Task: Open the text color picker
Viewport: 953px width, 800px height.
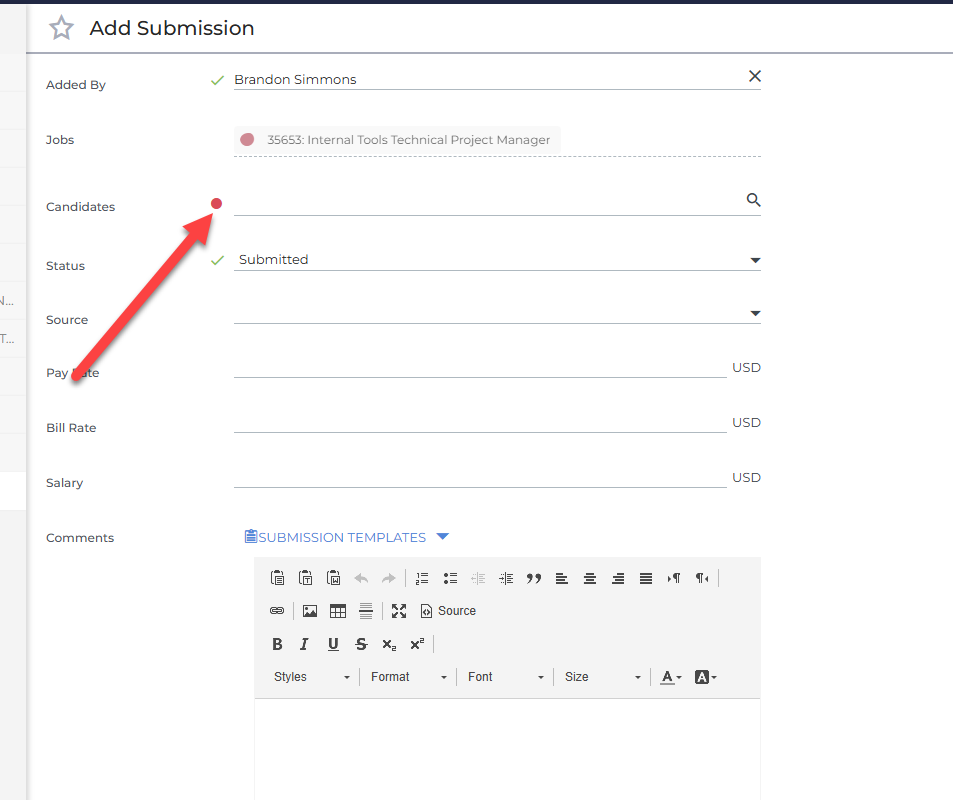Action: click(x=671, y=677)
